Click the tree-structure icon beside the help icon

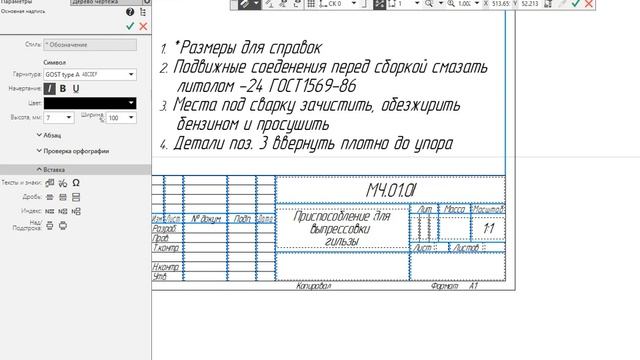(143, 12)
